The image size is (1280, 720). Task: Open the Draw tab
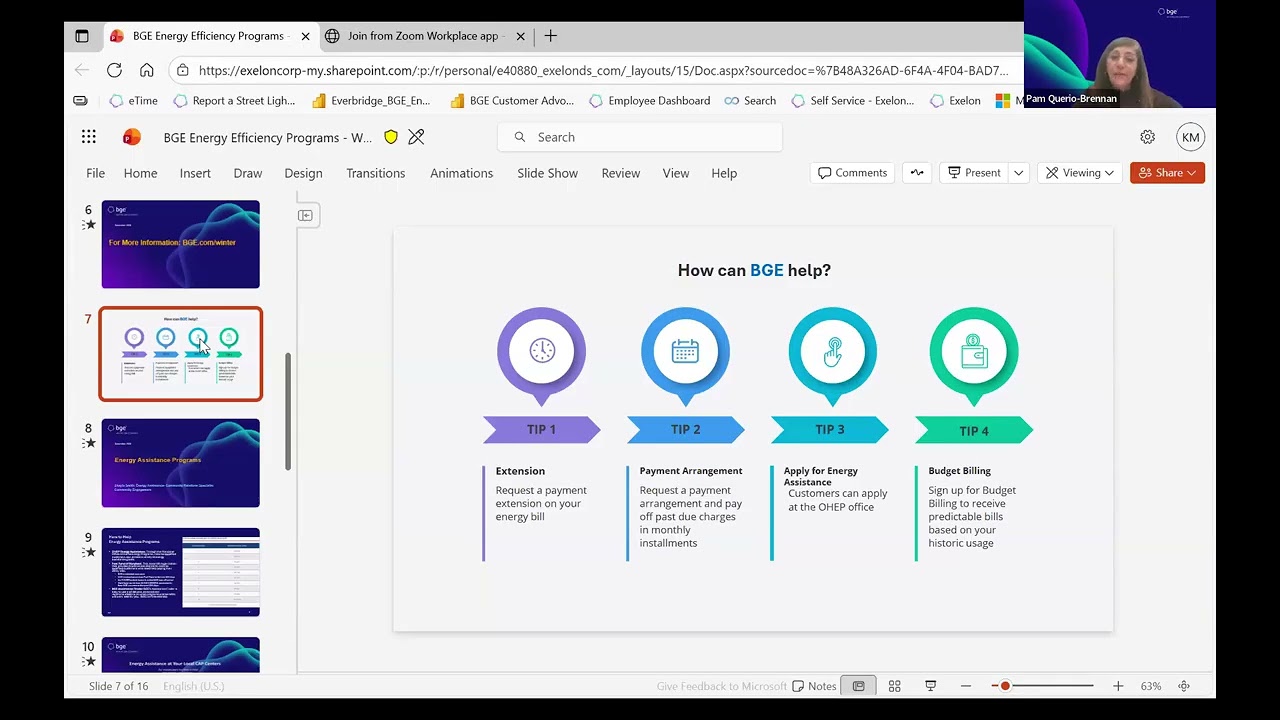247,173
